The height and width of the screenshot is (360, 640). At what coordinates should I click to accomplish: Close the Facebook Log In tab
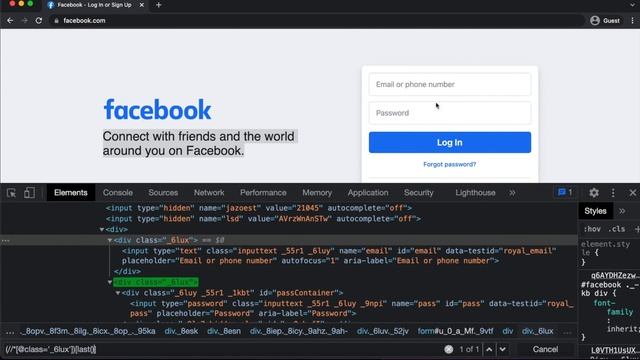click(x=142, y=5)
